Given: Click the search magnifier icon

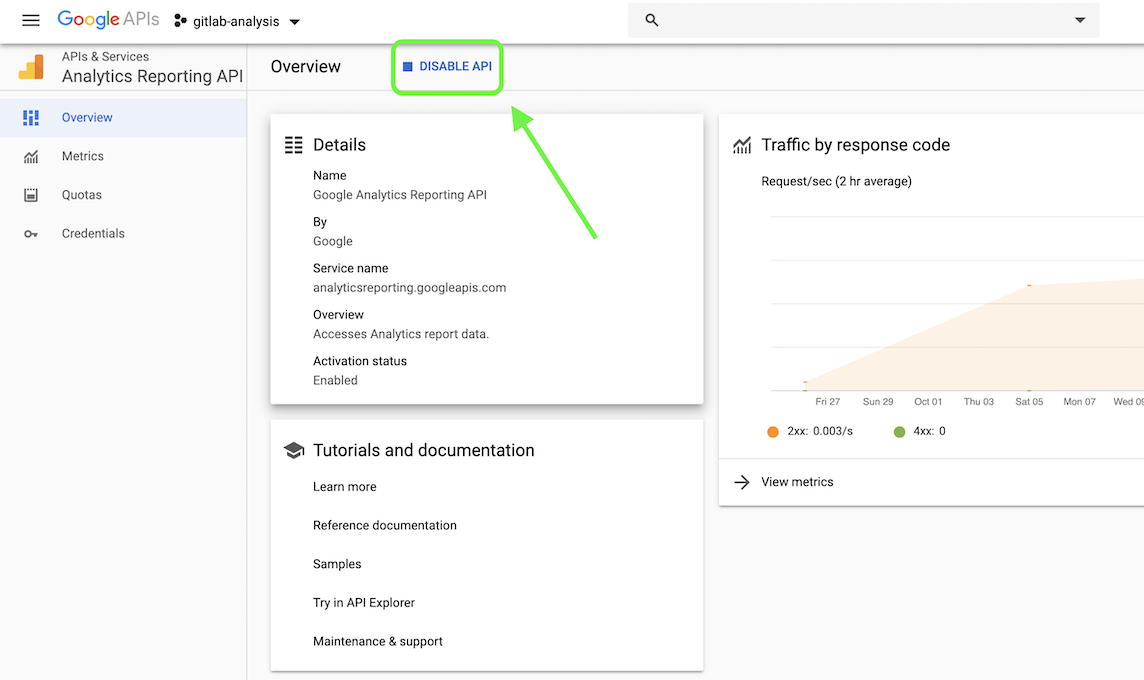Looking at the screenshot, I should pos(650,19).
